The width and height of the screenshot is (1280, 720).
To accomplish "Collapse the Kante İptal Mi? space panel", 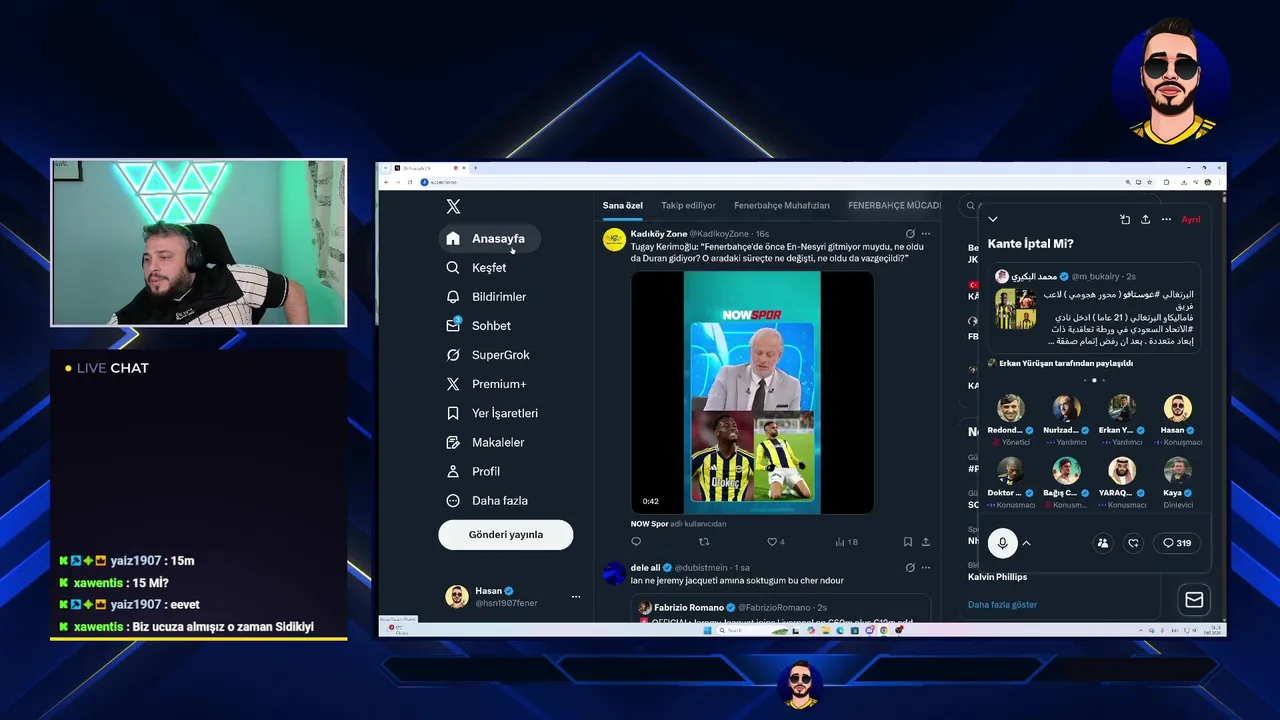I will (993, 219).
